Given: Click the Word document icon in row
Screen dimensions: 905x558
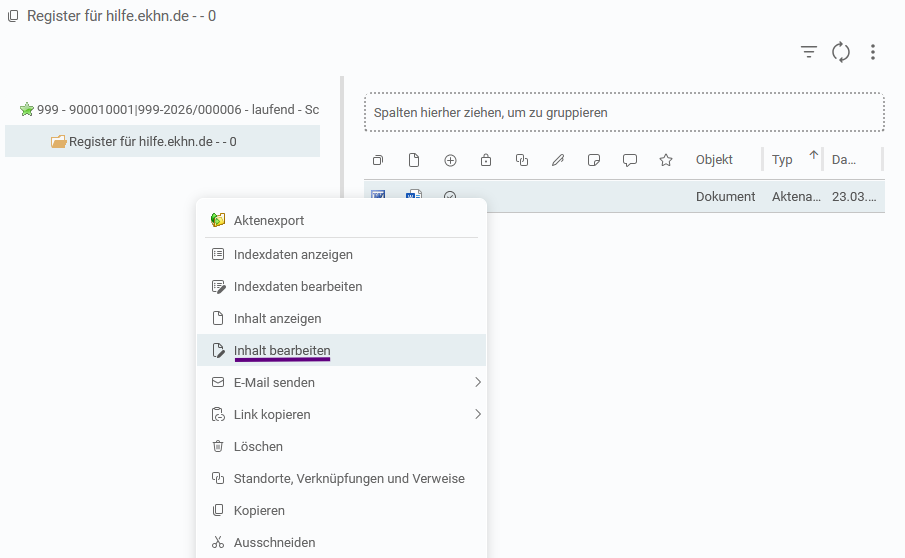Looking at the screenshot, I should [414, 194].
